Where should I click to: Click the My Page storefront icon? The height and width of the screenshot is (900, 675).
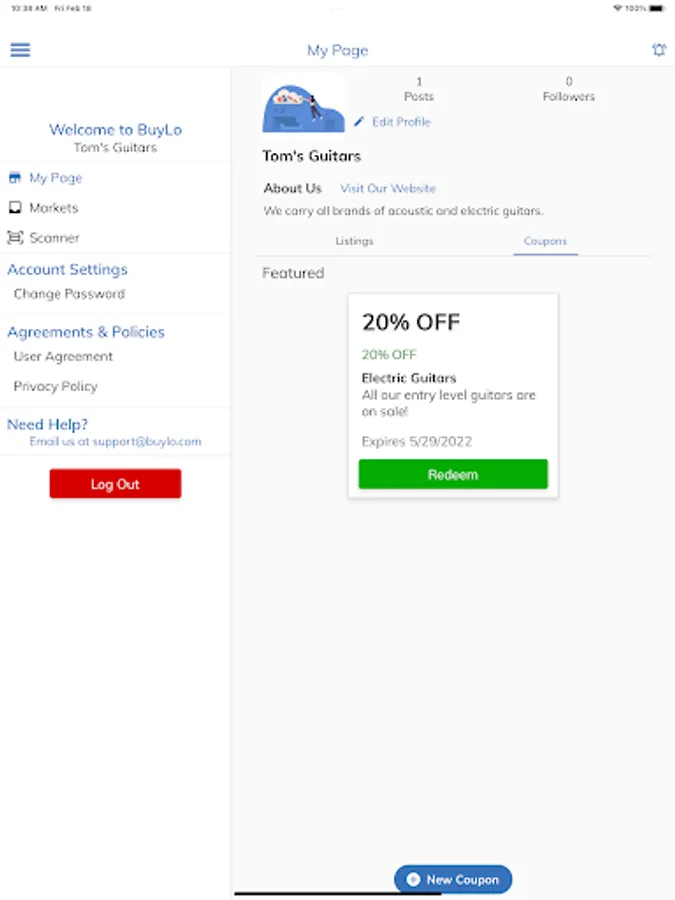15,178
